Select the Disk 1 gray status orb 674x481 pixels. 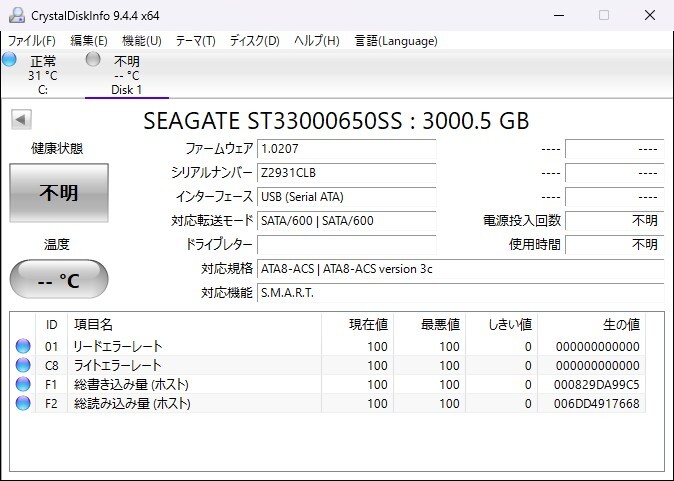93,60
